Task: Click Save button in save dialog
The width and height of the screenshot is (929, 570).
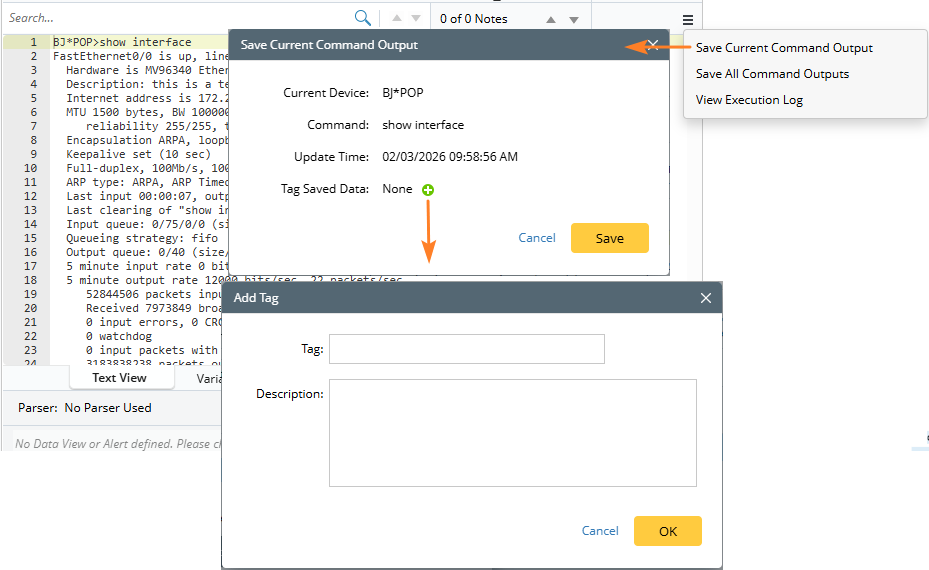Action: click(610, 238)
